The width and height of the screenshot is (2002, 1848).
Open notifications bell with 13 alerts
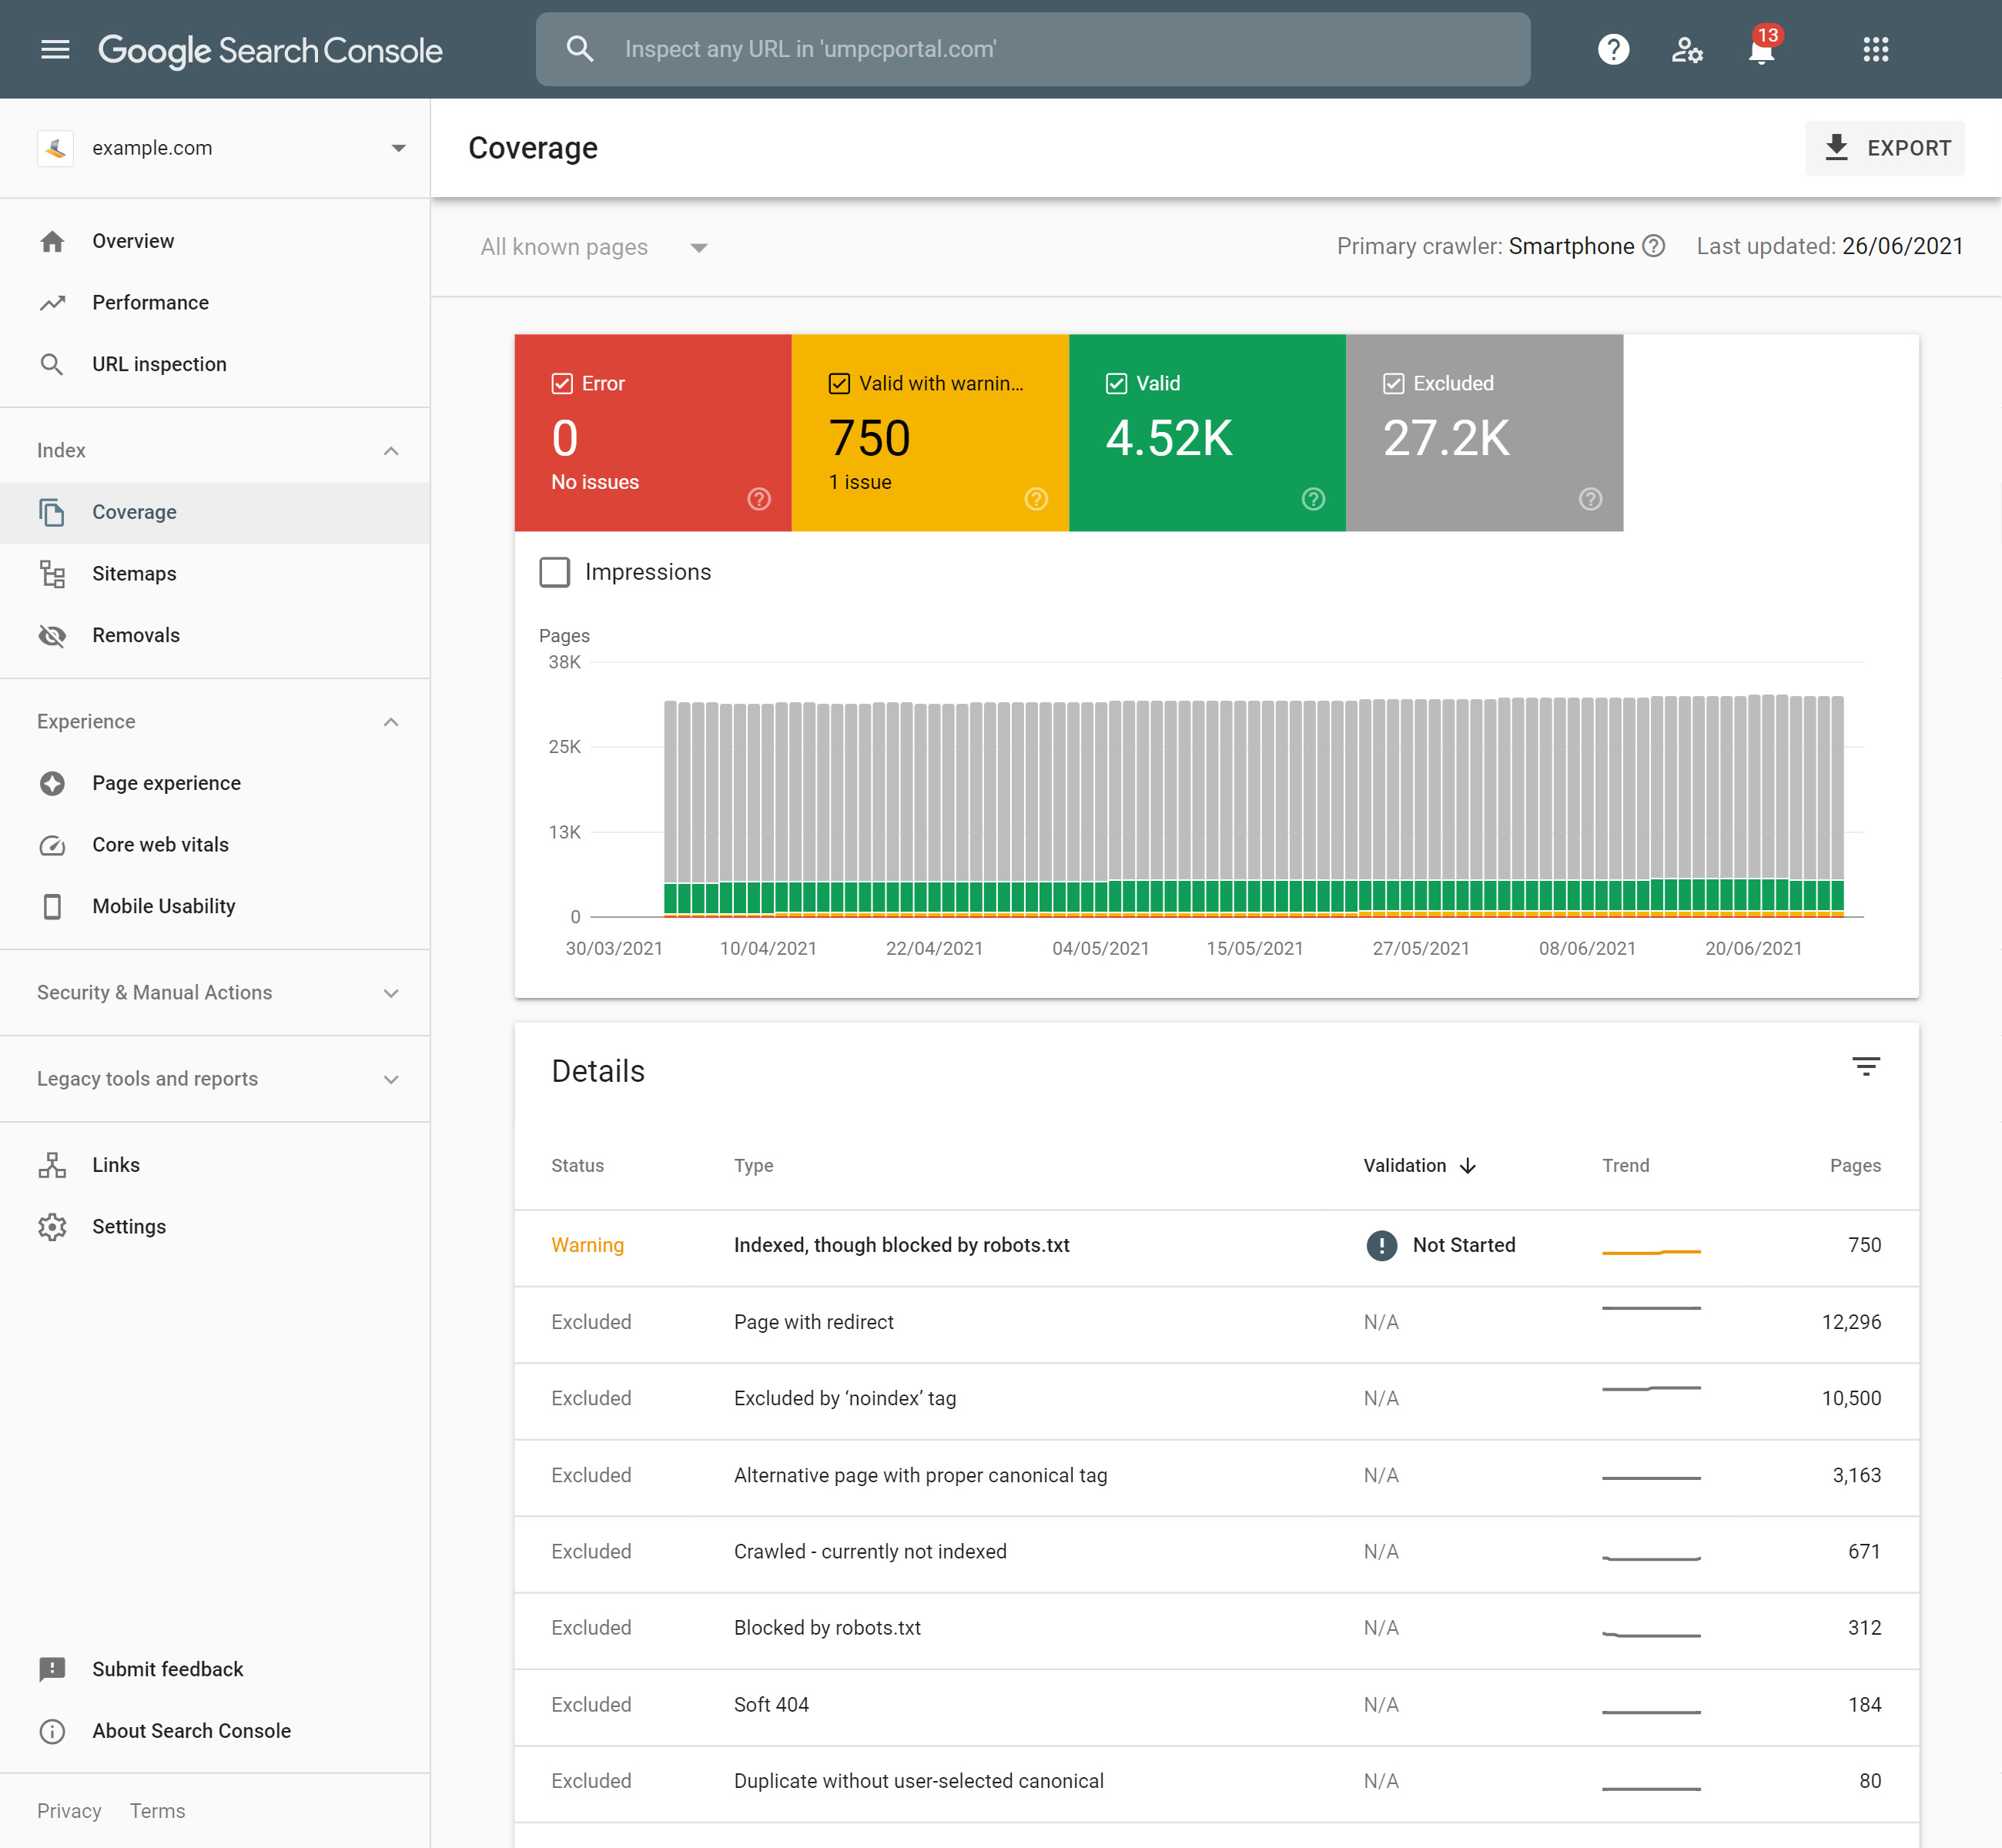click(x=1762, y=47)
